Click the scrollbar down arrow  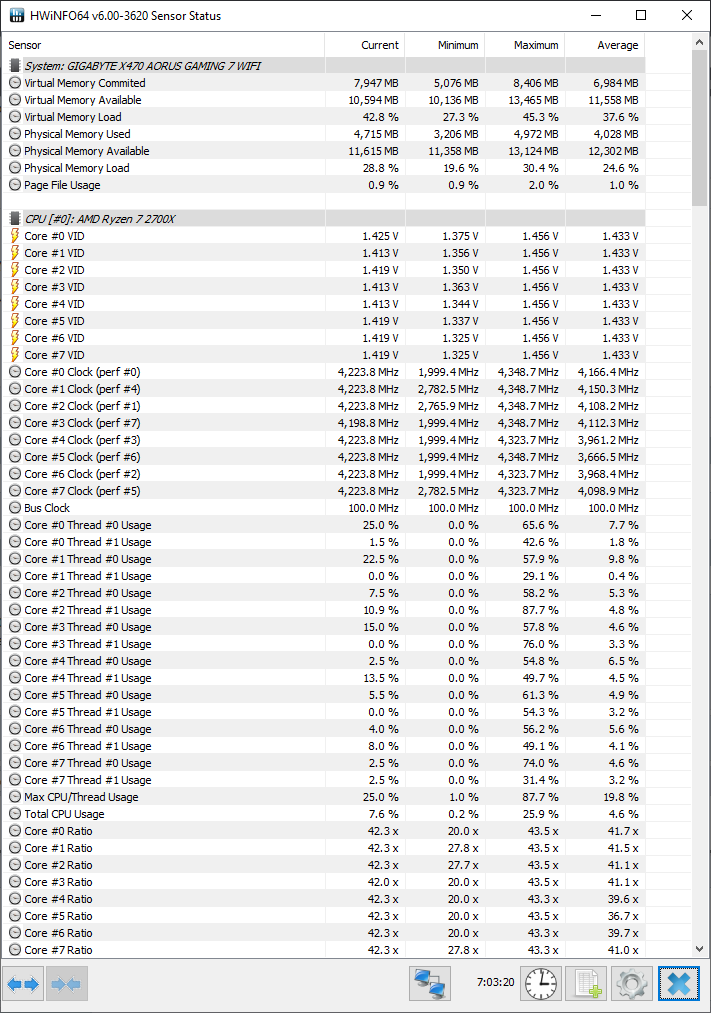[700, 948]
